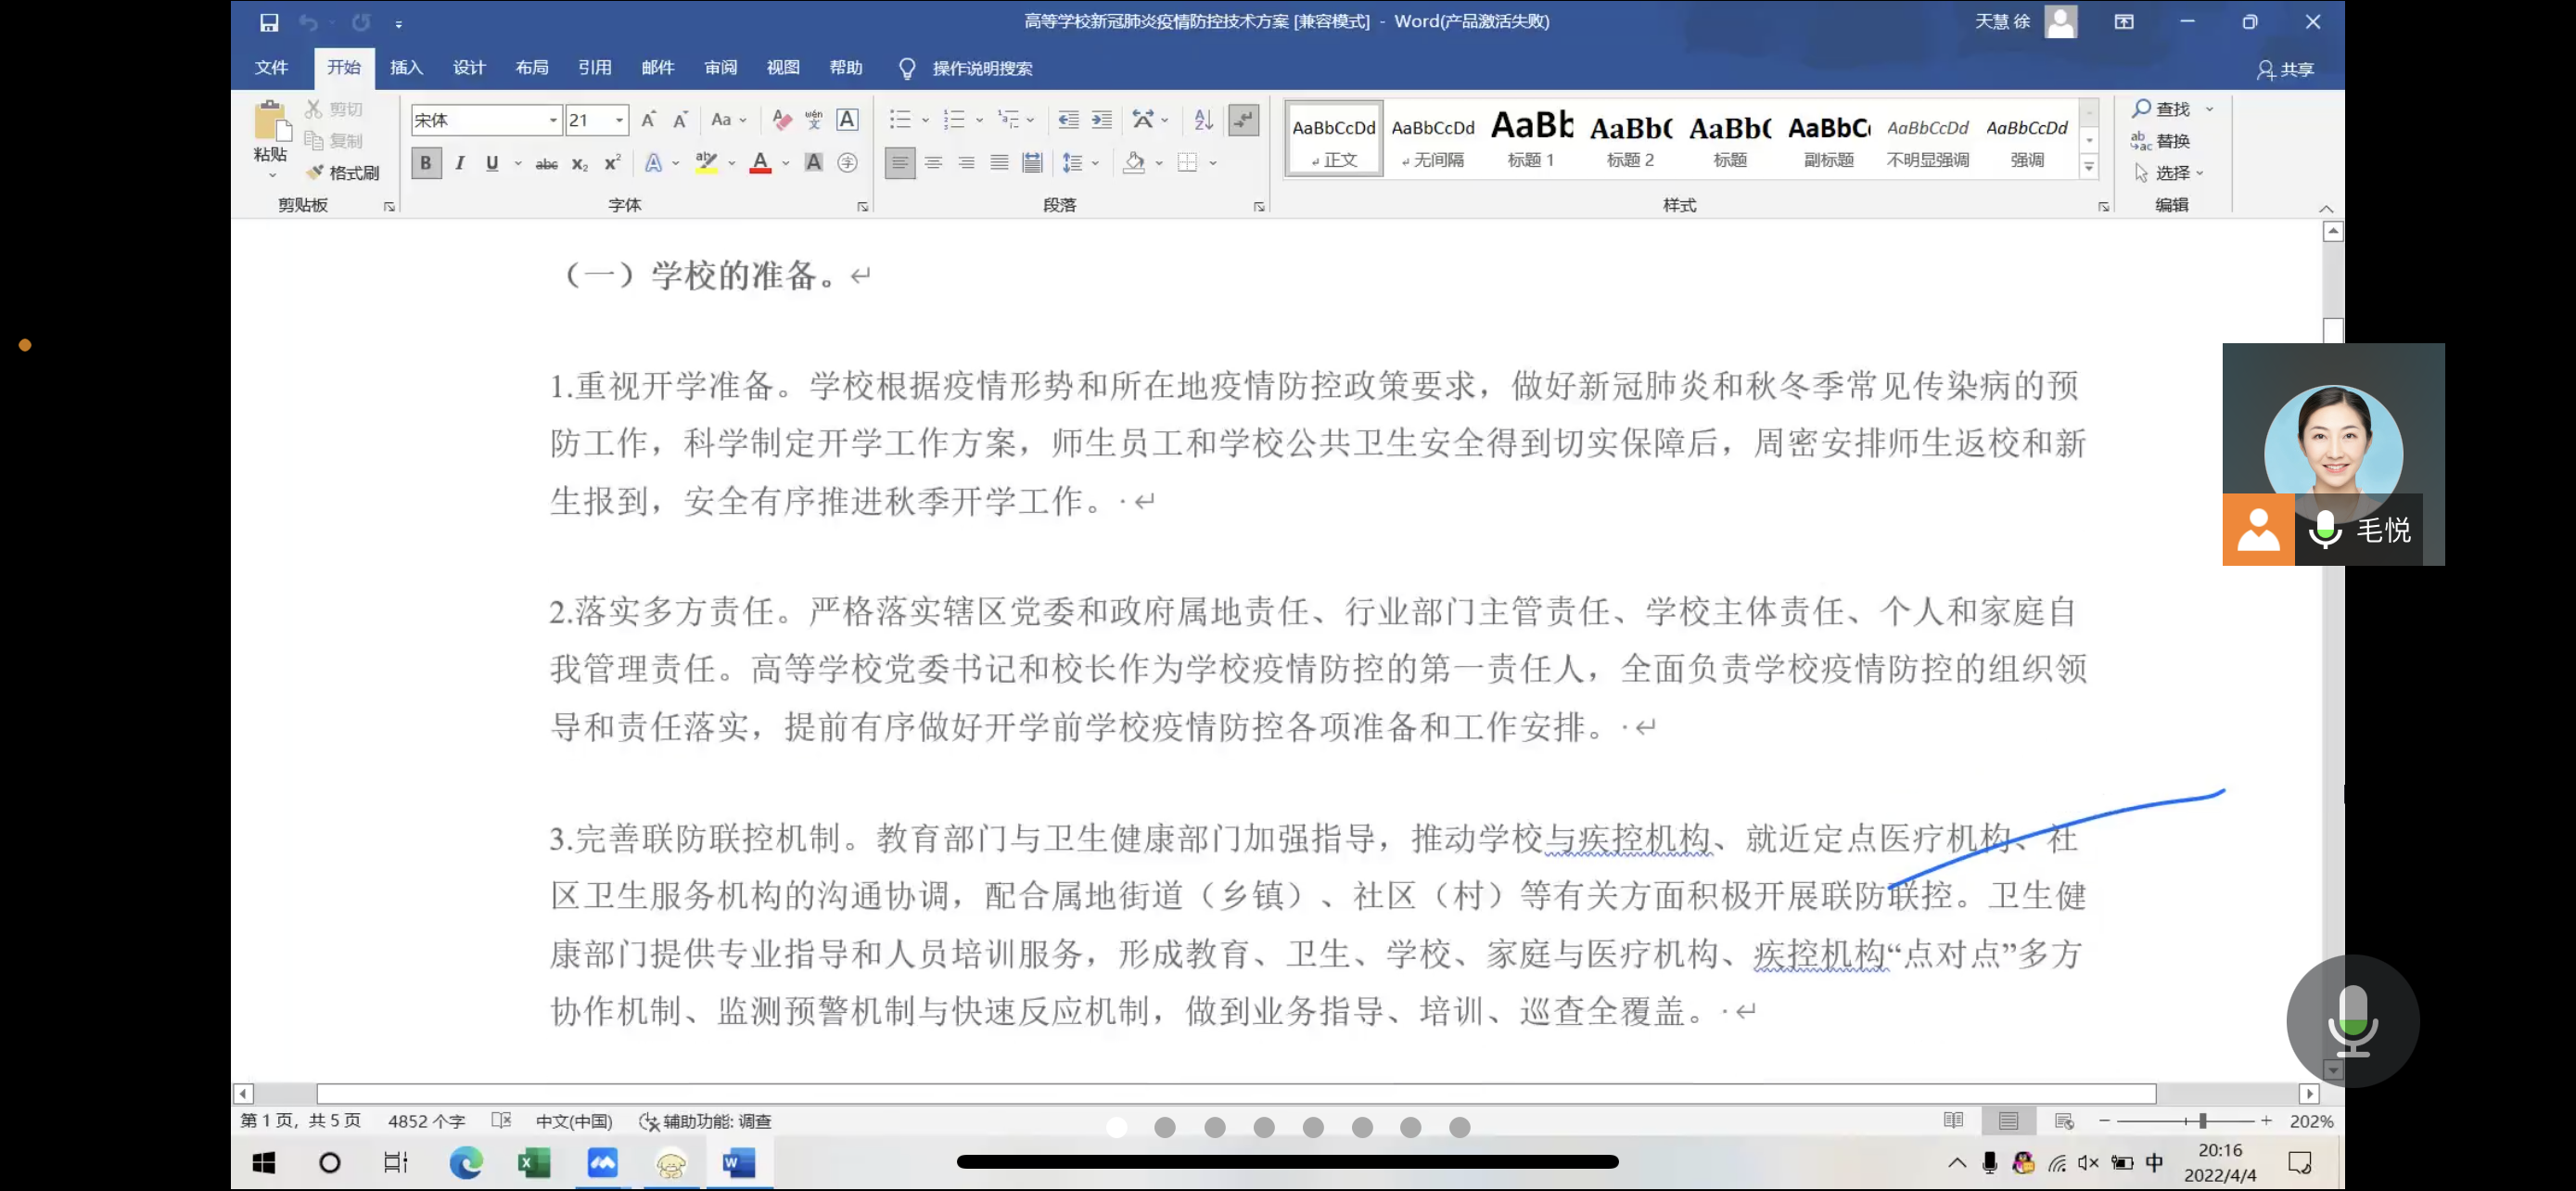This screenshot has width=2576, height=1191.
Task: Toggle italic formatting
Action: click(459, 163)
